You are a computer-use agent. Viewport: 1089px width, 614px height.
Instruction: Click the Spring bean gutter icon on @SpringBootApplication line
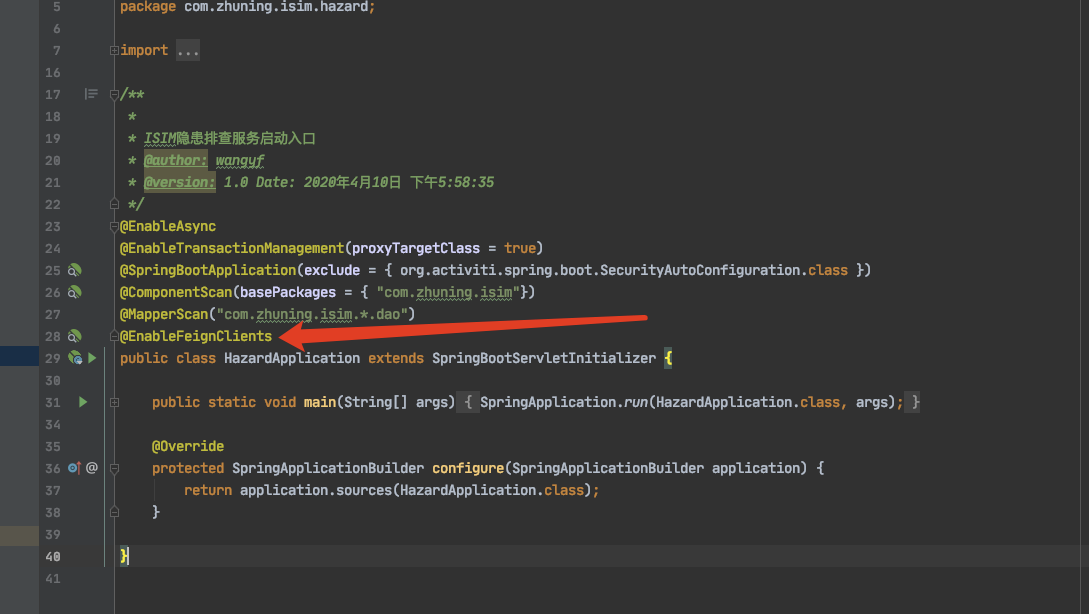pos(75,270)
